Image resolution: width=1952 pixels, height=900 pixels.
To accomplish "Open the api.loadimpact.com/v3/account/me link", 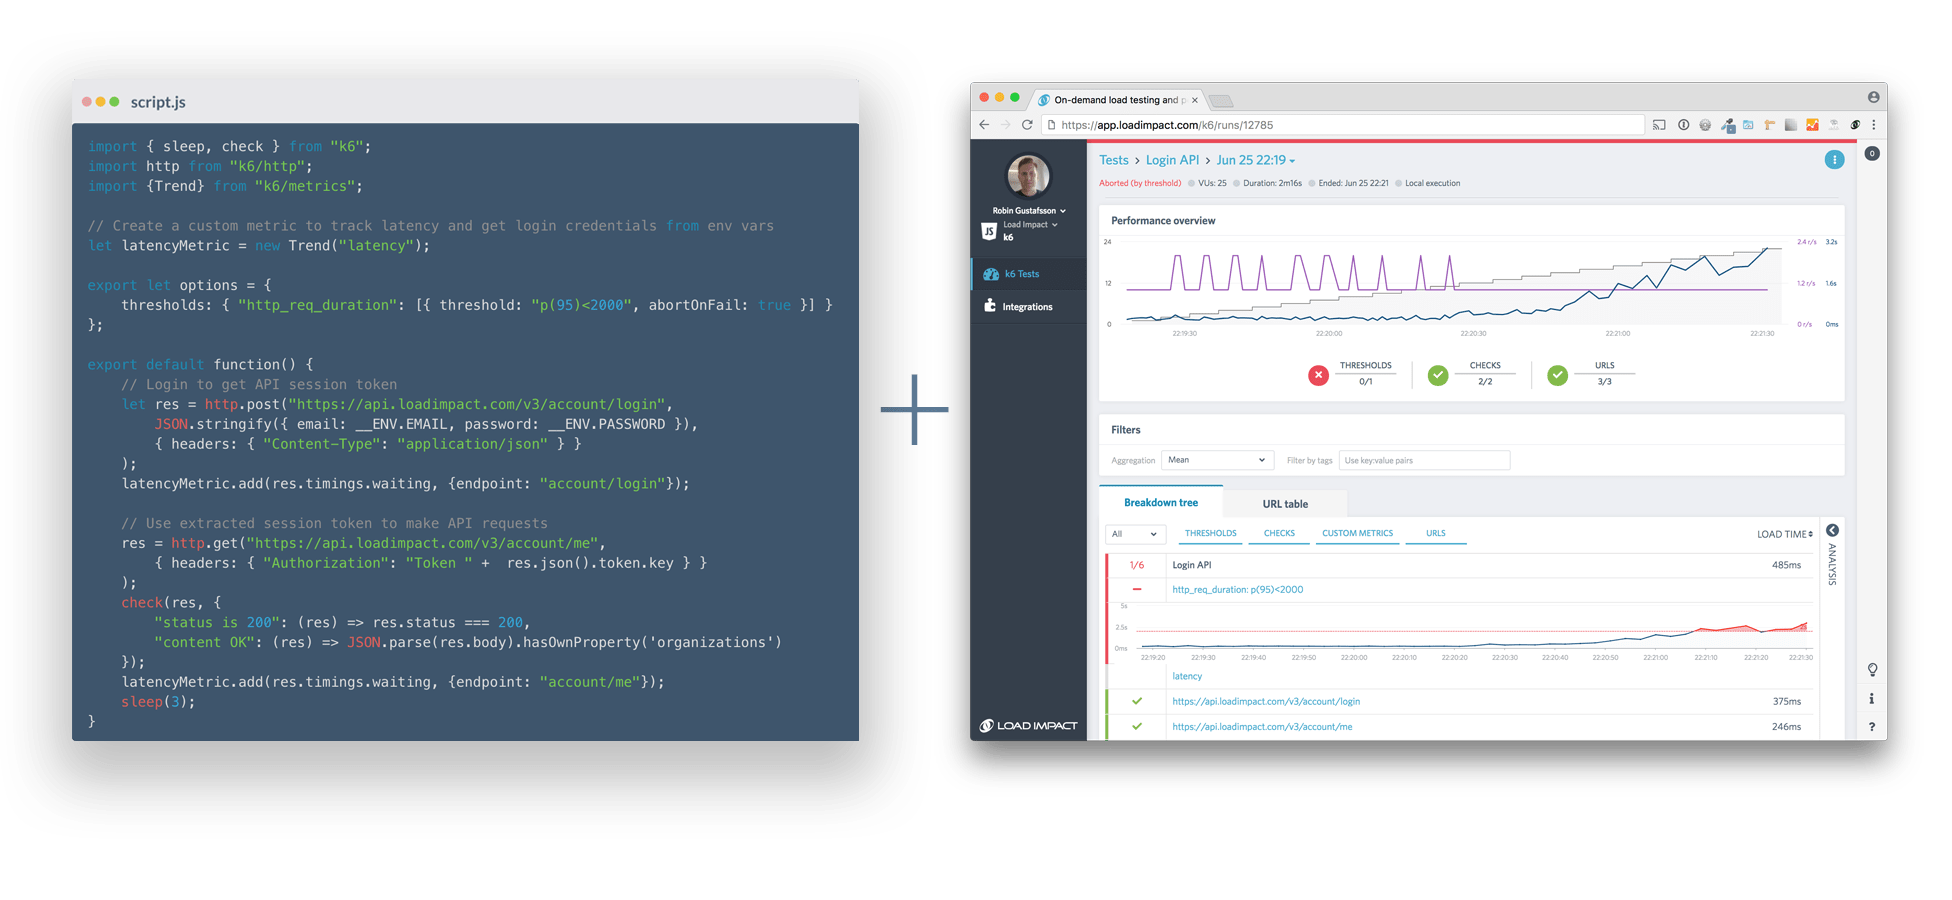I will [x=1262, y=726].
